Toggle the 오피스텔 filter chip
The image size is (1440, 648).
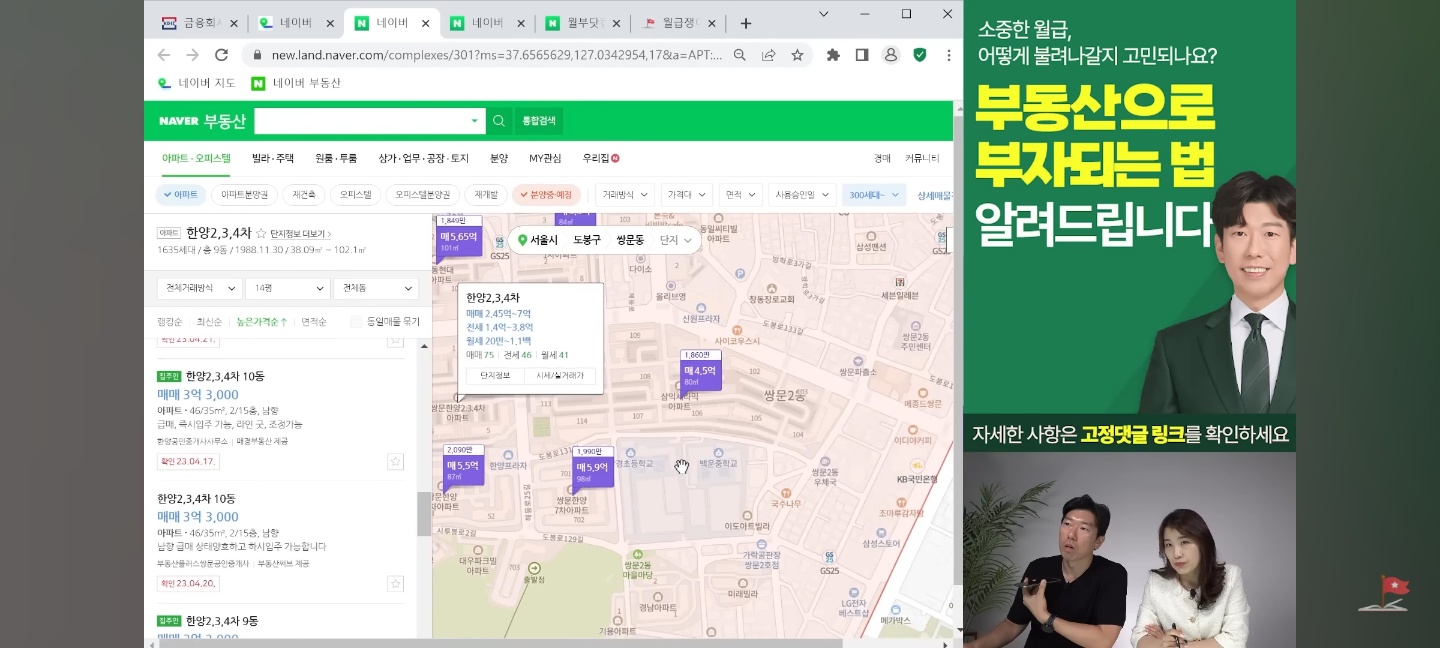[x=355, y=195]
